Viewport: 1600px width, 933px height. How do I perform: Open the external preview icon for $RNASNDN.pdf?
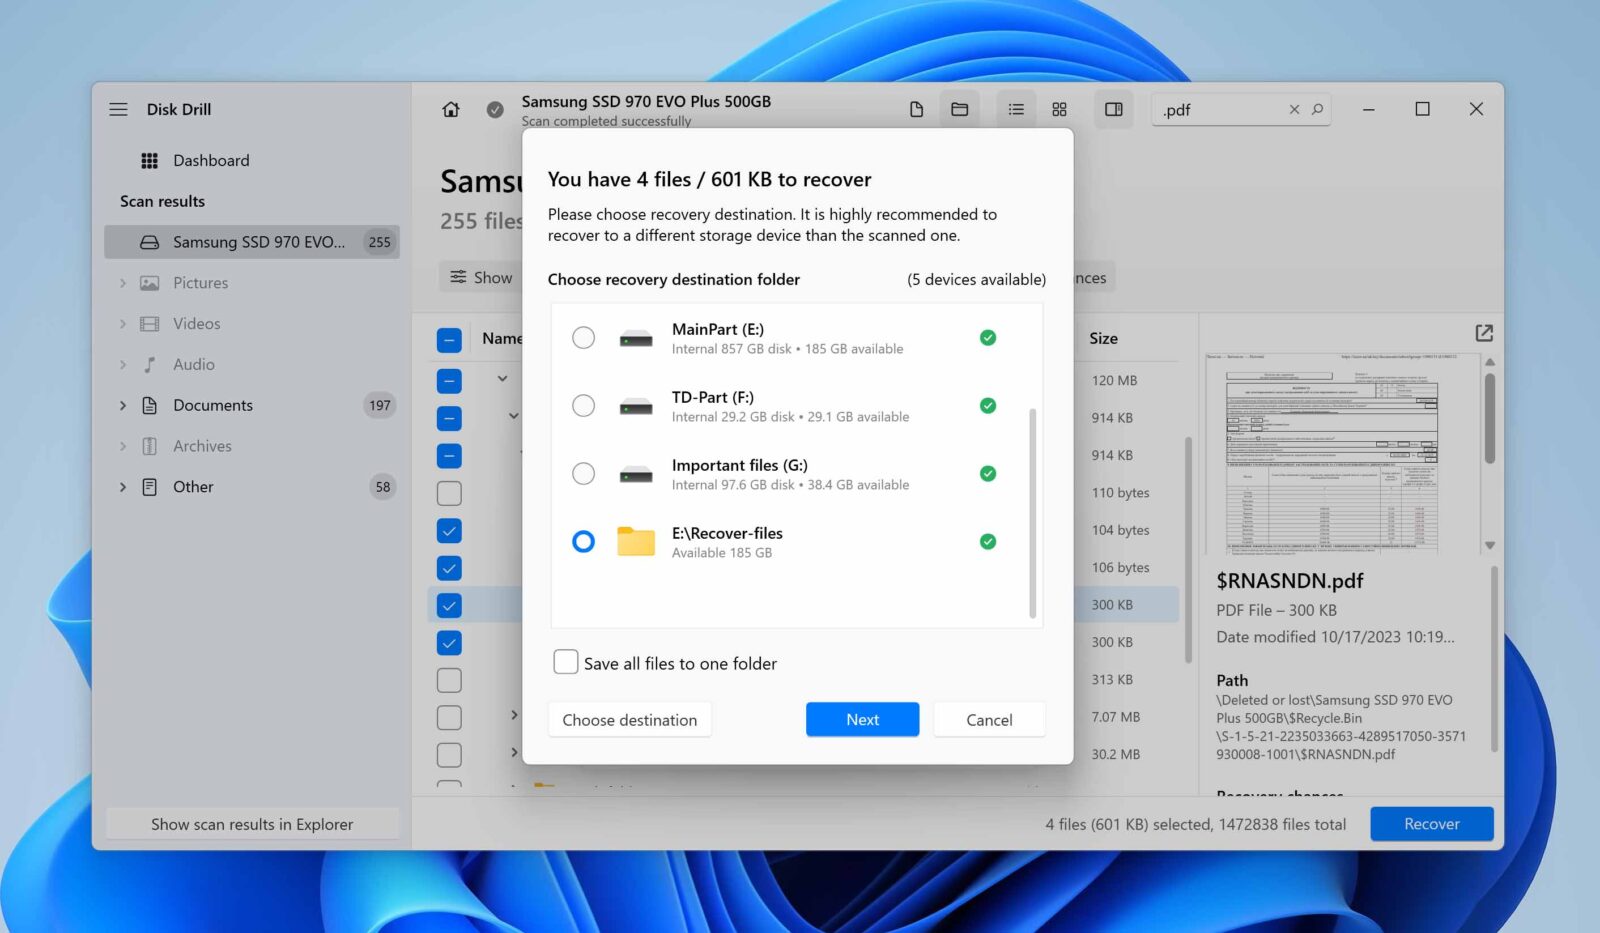pos(1483,332)
